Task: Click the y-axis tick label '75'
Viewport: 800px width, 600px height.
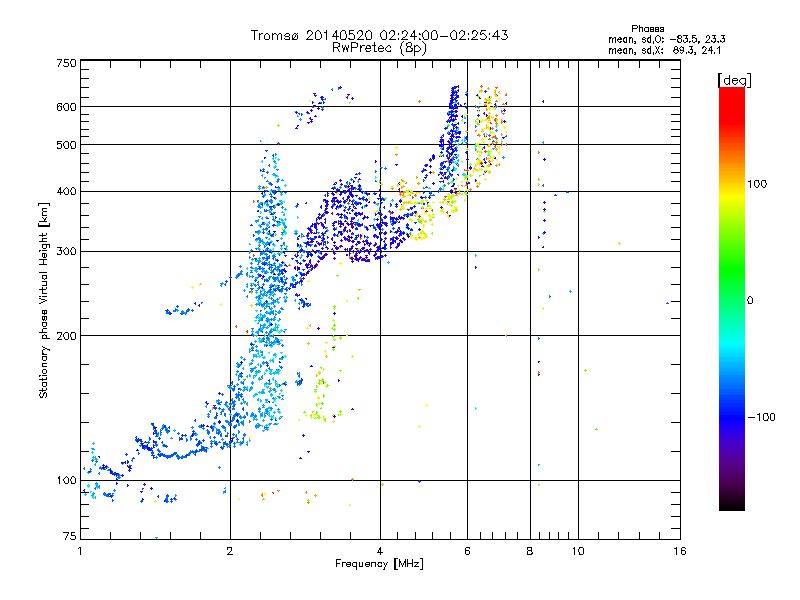Action: pos(70,536)
